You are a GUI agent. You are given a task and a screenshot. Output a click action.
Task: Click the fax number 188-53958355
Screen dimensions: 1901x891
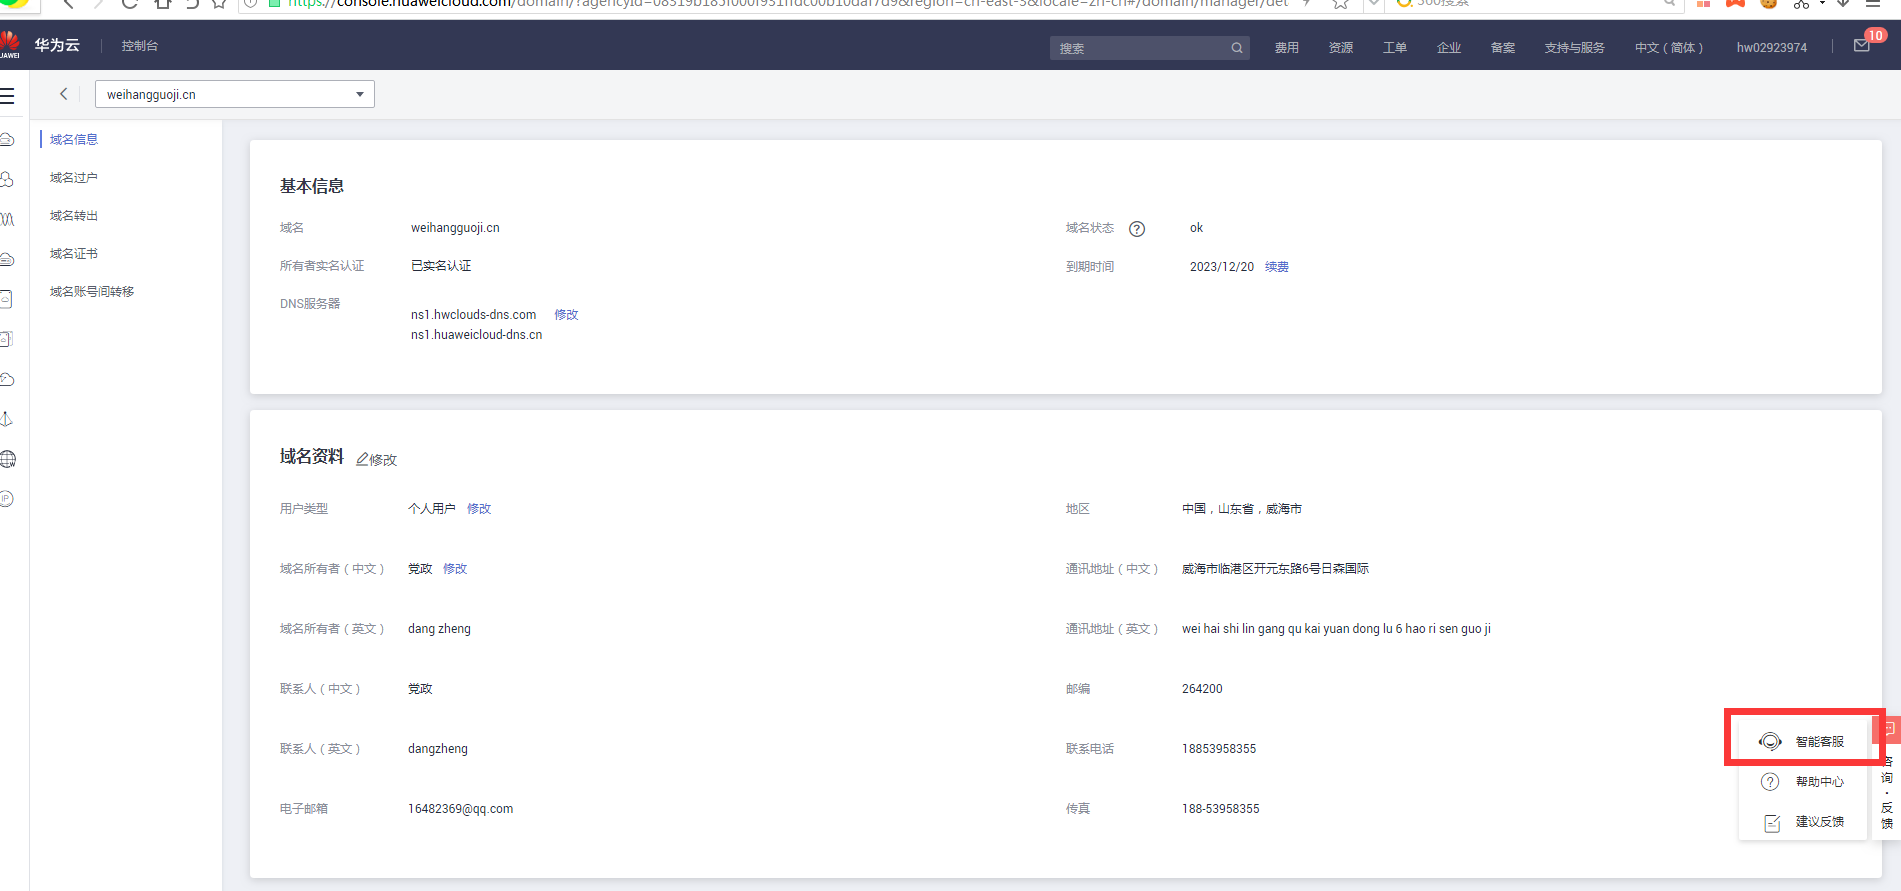(1221, 809)
